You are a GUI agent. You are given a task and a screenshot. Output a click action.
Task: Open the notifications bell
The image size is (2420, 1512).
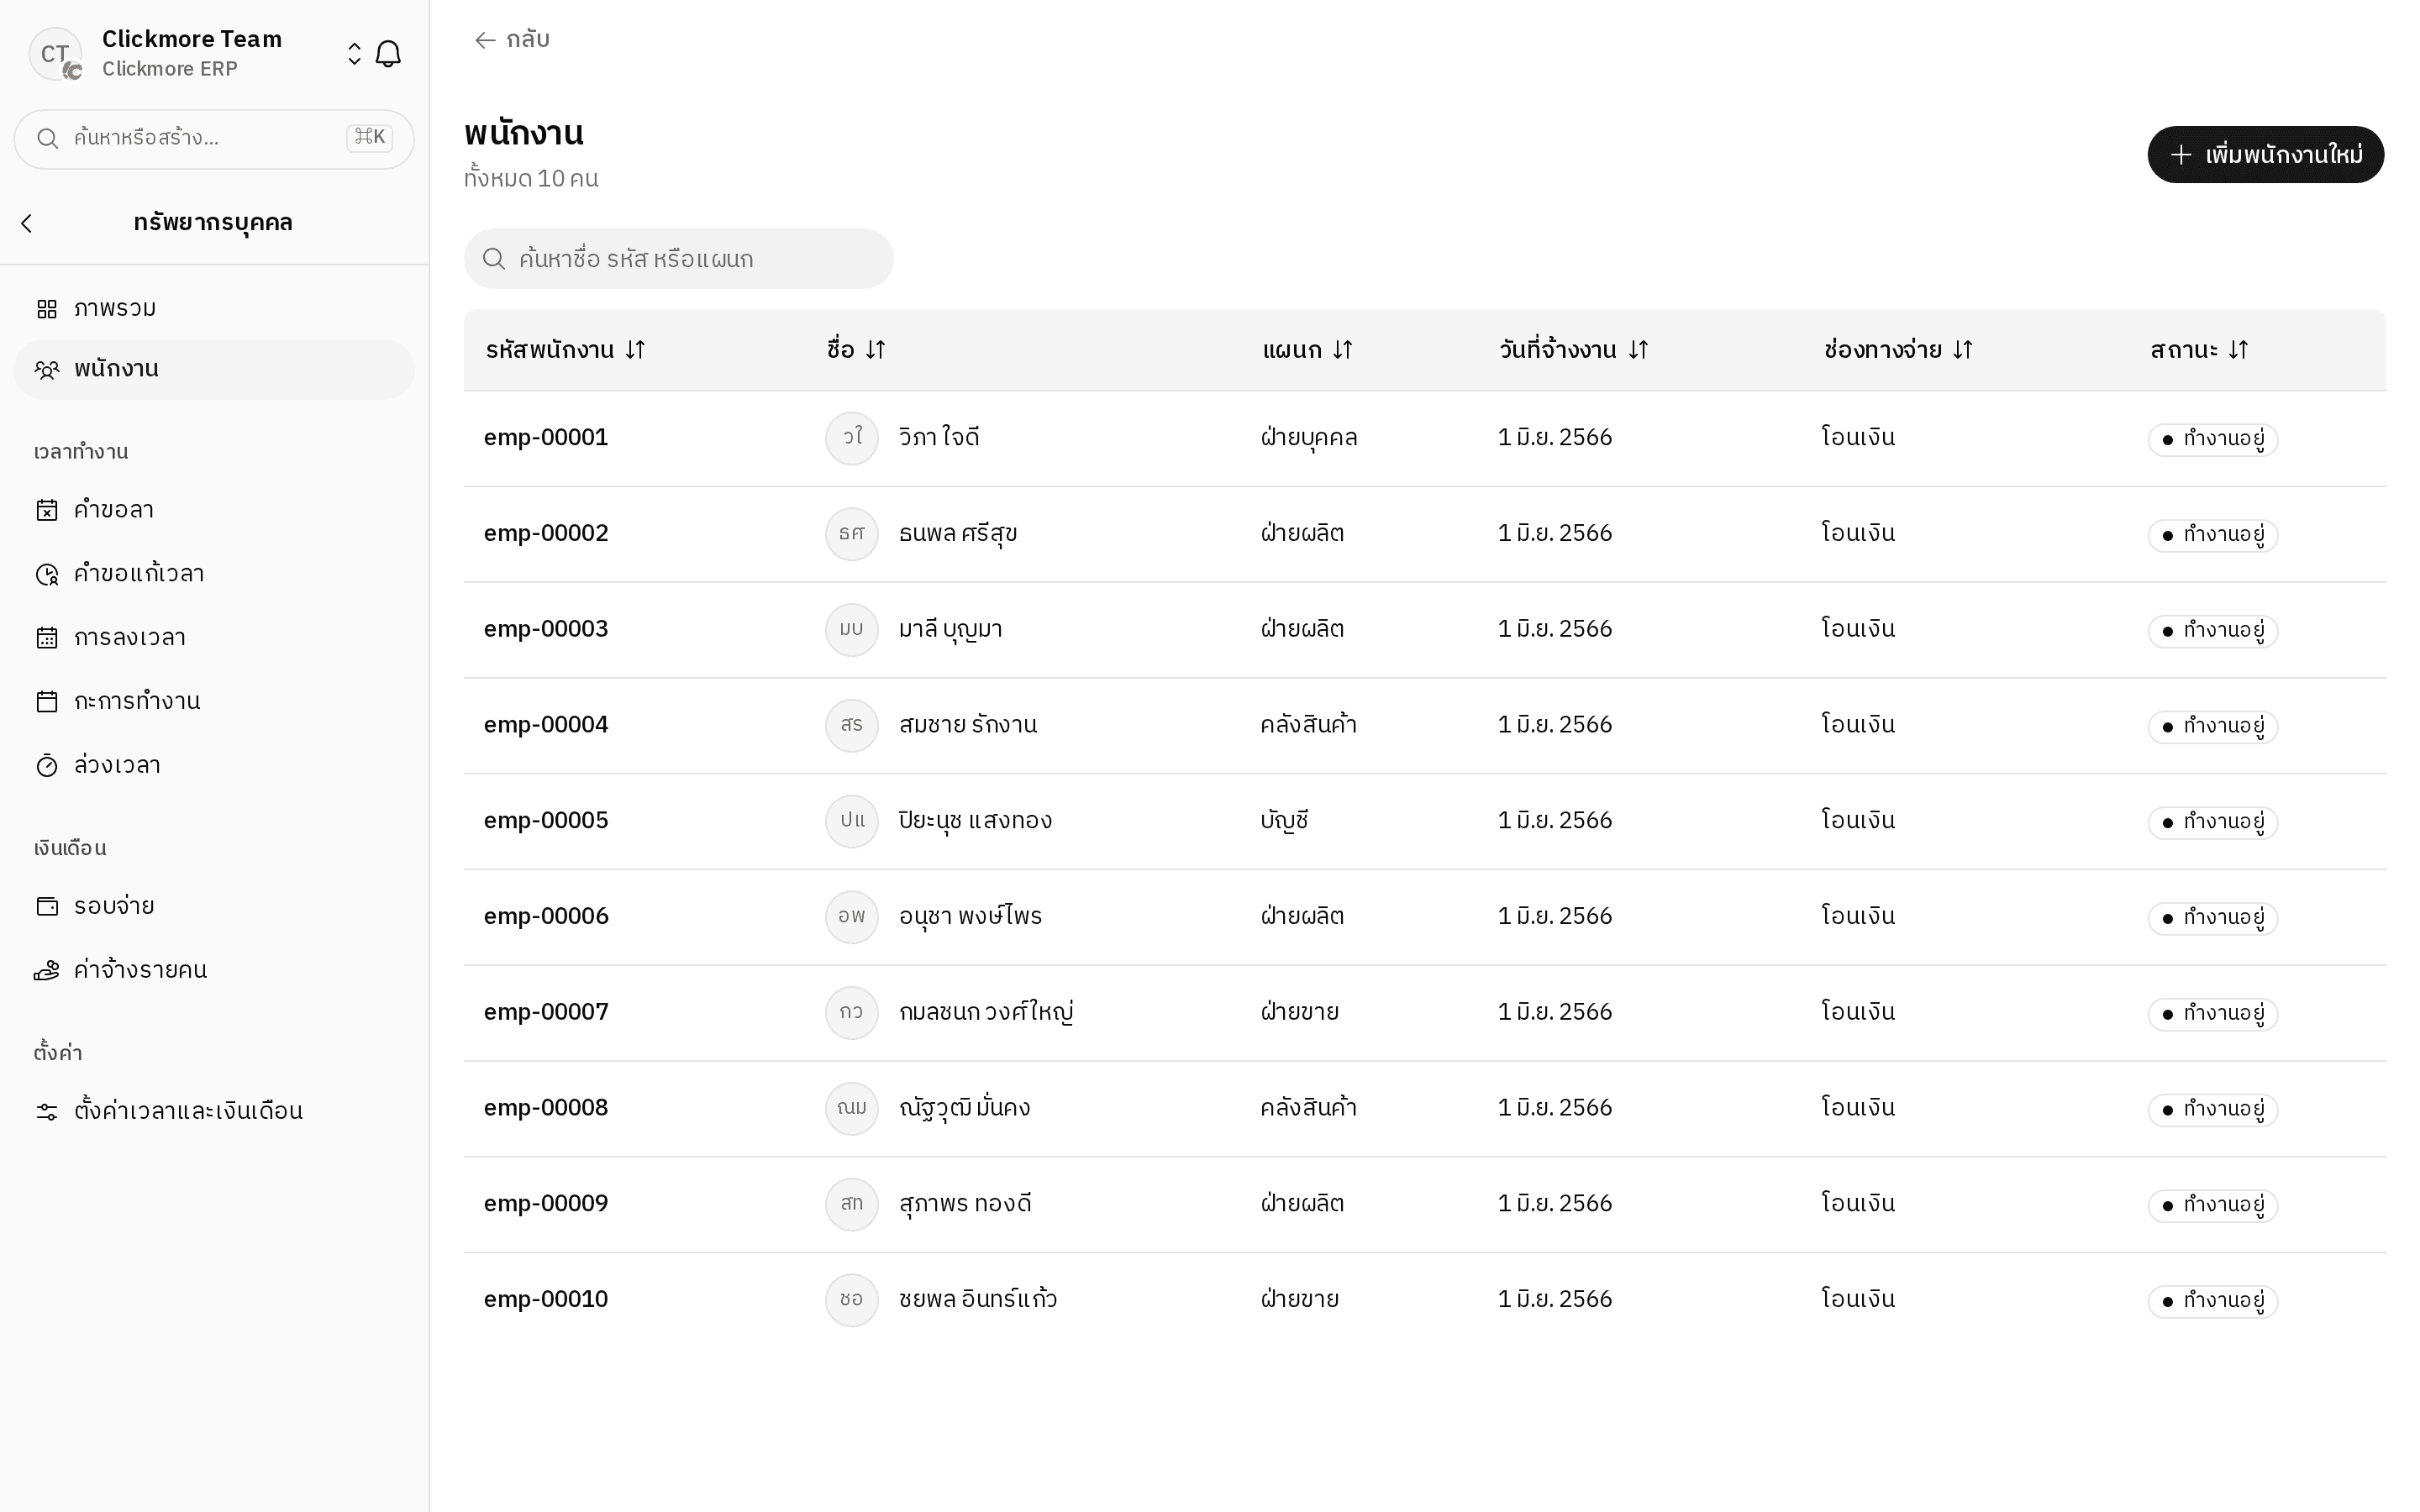[x=388, y=54]
